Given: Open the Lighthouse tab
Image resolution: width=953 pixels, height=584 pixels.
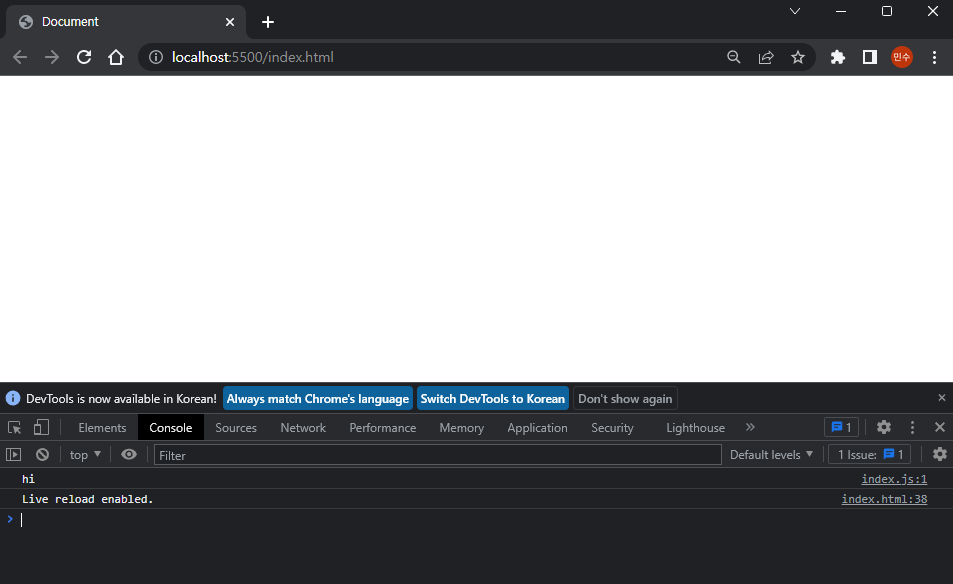Looking at the screenshot, I should tap(695, 428).
